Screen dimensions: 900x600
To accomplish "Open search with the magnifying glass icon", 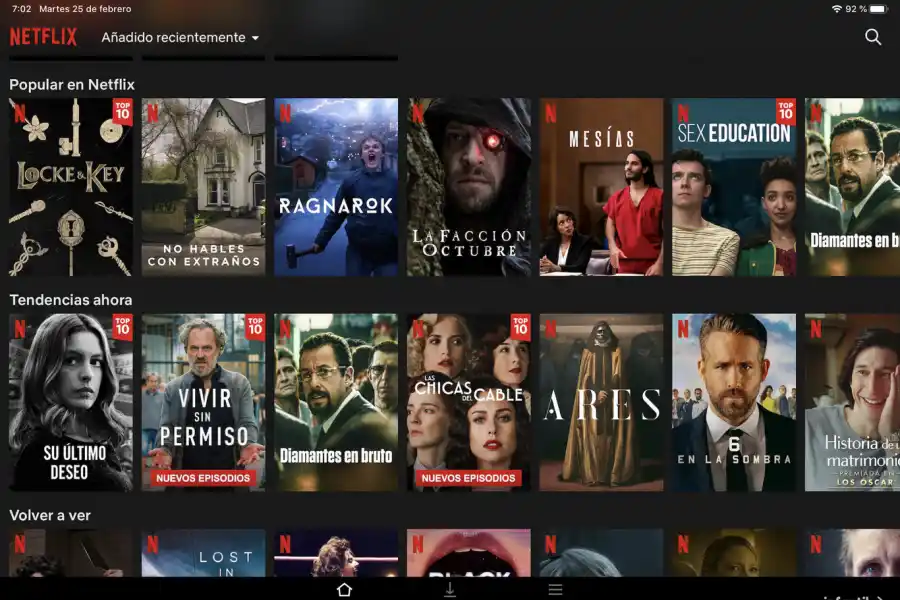I will [873, 37].
